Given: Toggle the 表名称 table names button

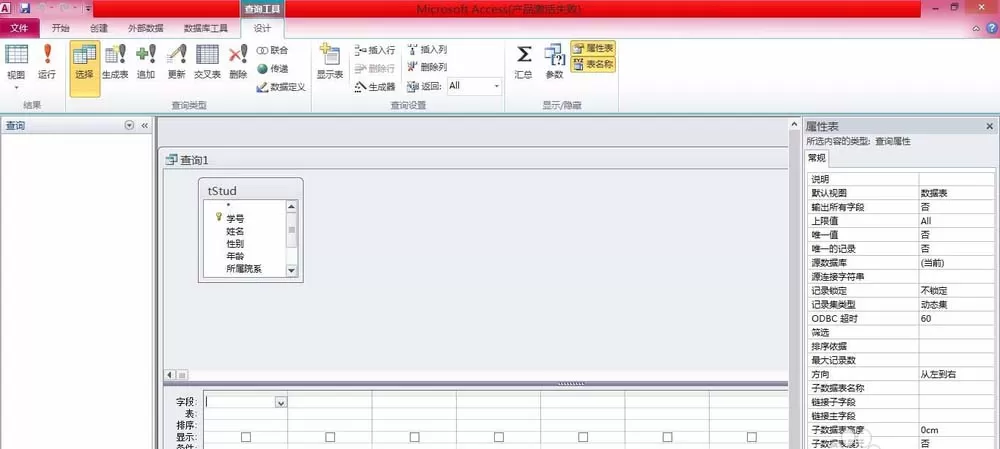Looking at the screenshot, I should pyautogui.click(x=593, y=64).
